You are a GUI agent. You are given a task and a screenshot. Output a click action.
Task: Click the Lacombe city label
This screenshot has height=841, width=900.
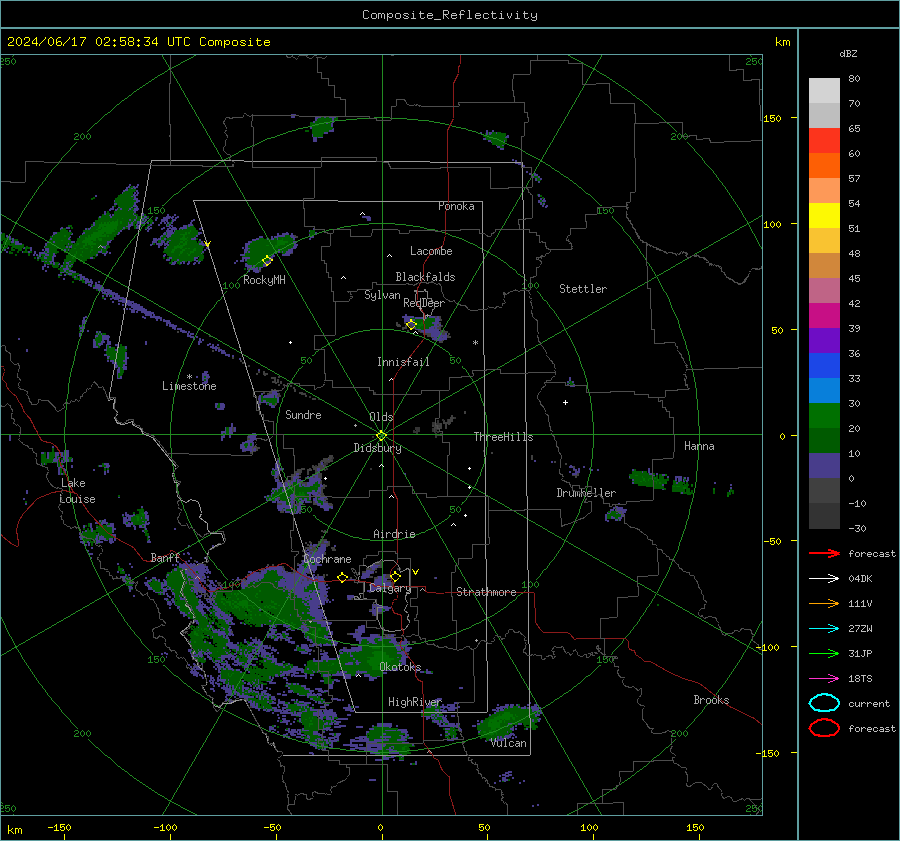click(431, 251)
